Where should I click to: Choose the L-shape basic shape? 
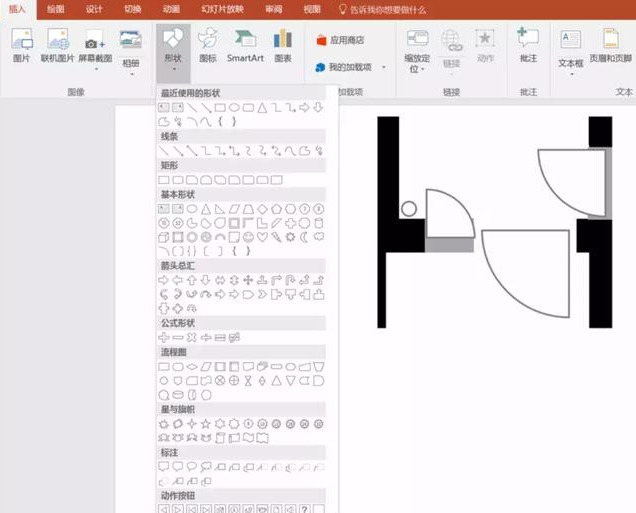point(262,223)
